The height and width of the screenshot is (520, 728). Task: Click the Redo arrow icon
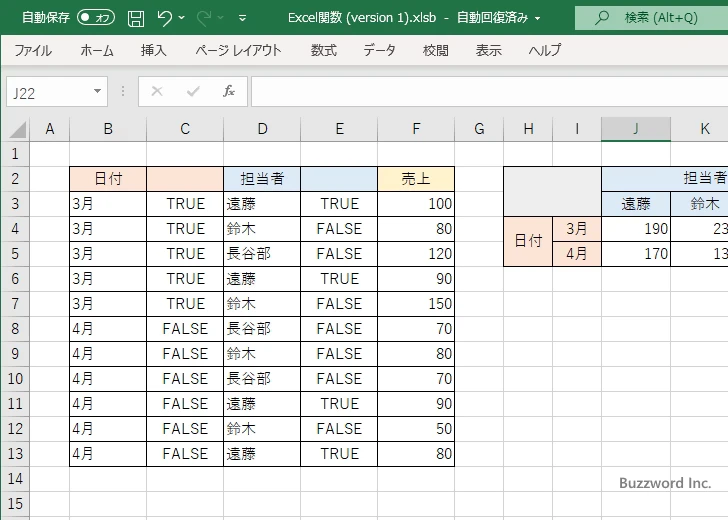(203, 18)
